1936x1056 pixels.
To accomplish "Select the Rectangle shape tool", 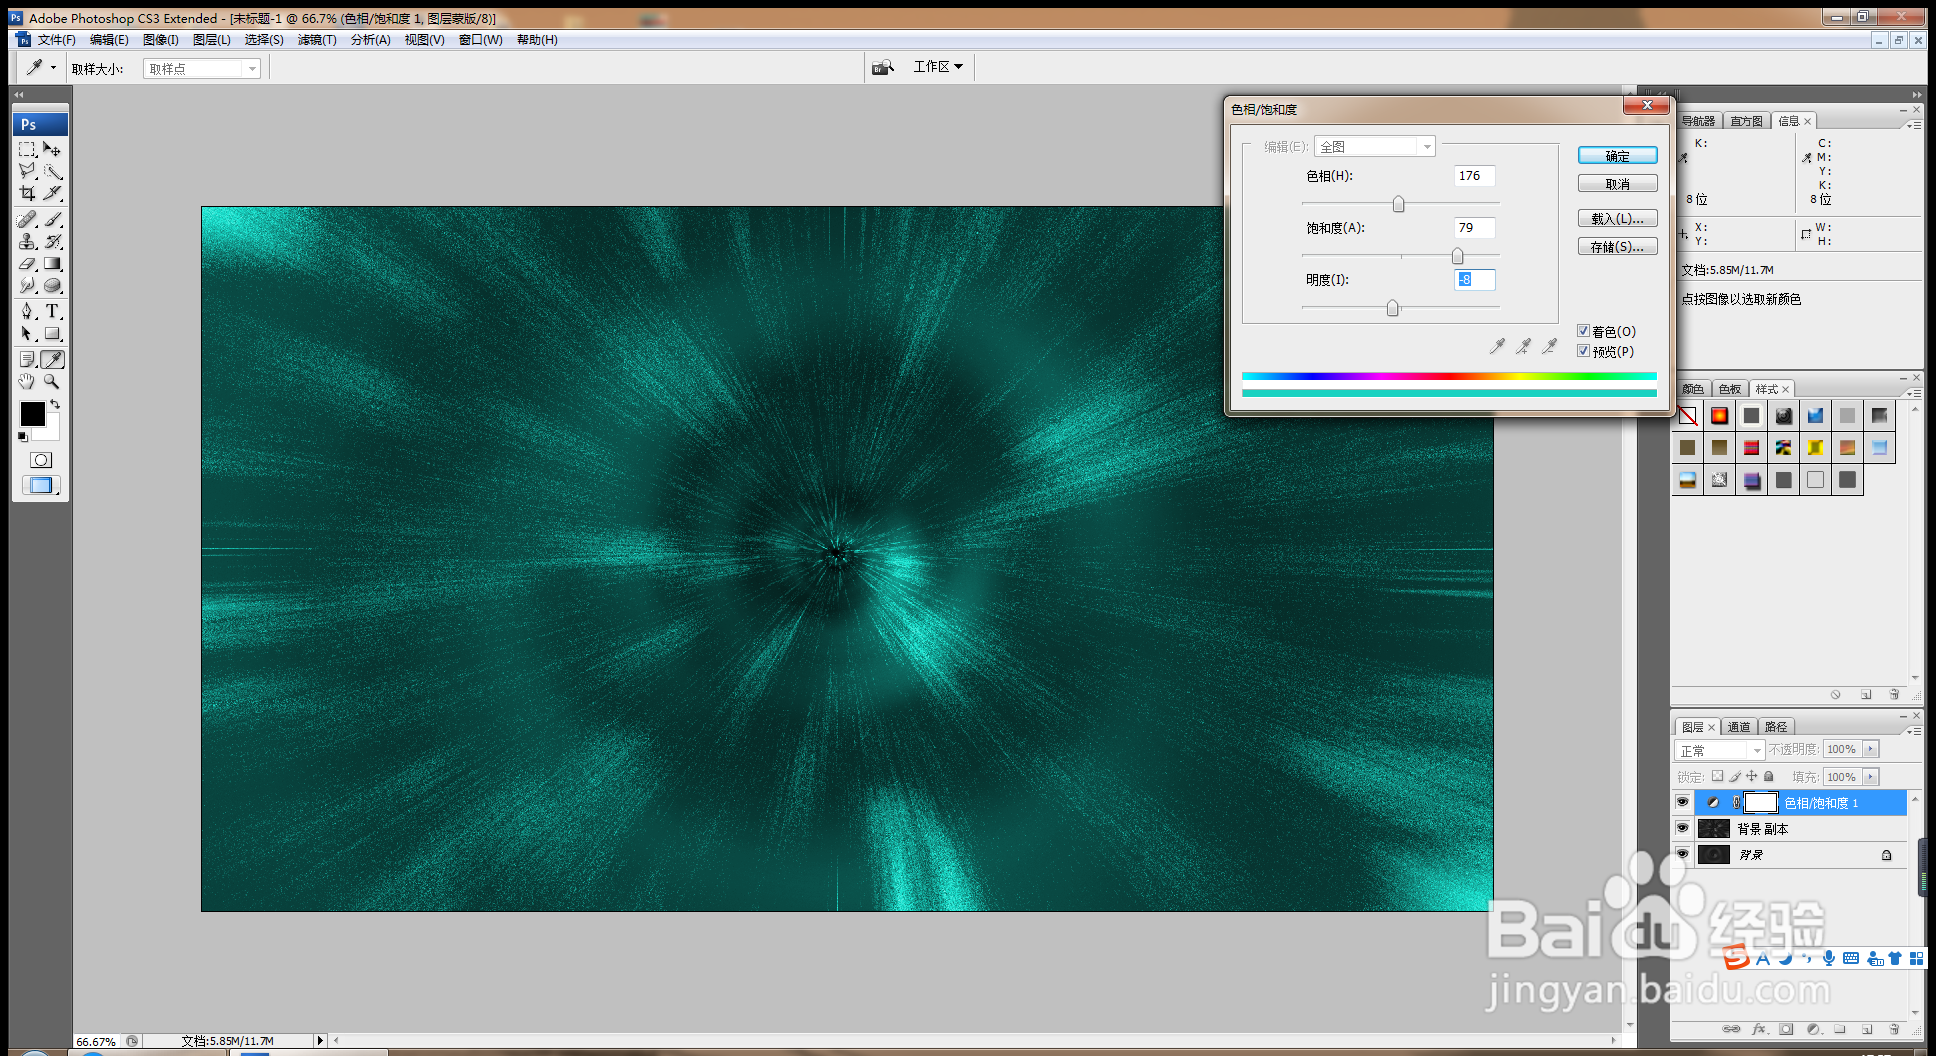I will (x=53, y=334).
